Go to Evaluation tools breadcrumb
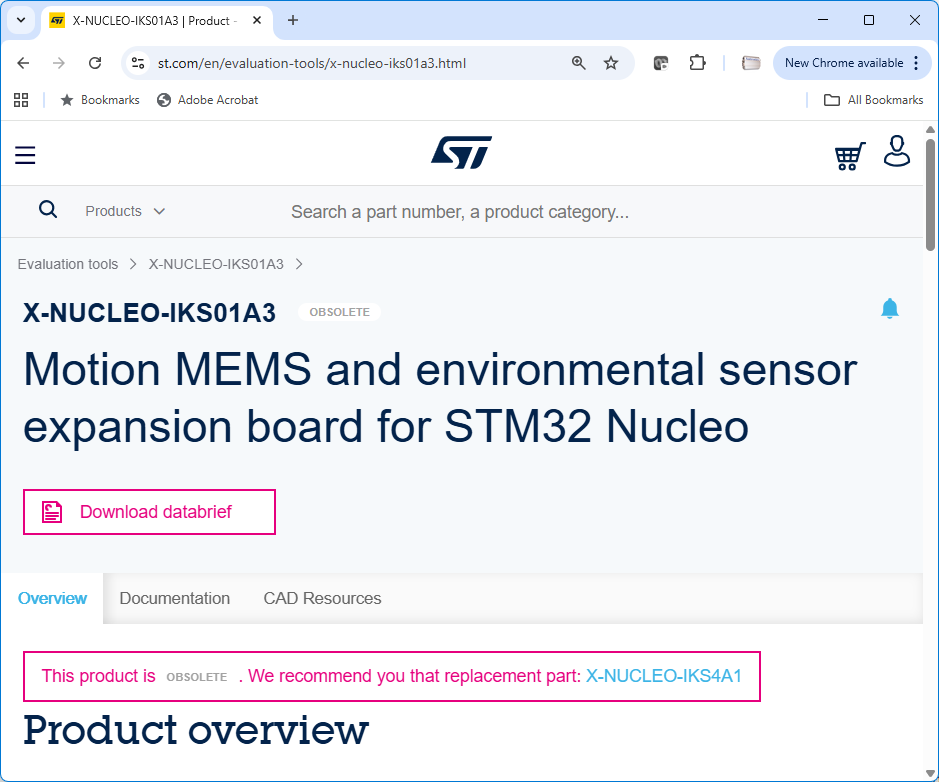 coord(68,265)
